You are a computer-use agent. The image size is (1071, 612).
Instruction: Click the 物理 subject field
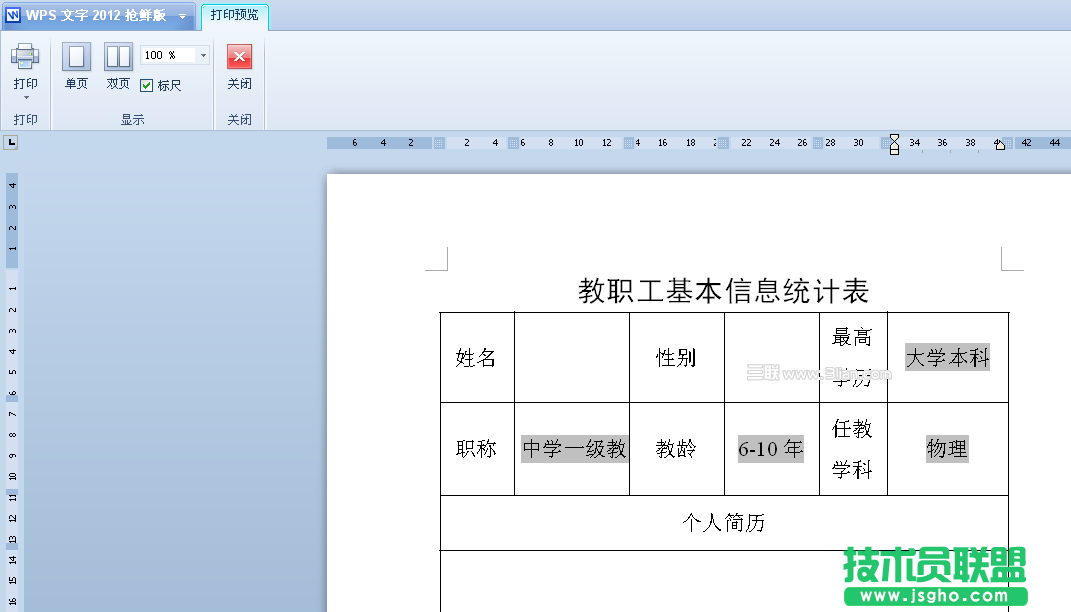tap(947, 449)
